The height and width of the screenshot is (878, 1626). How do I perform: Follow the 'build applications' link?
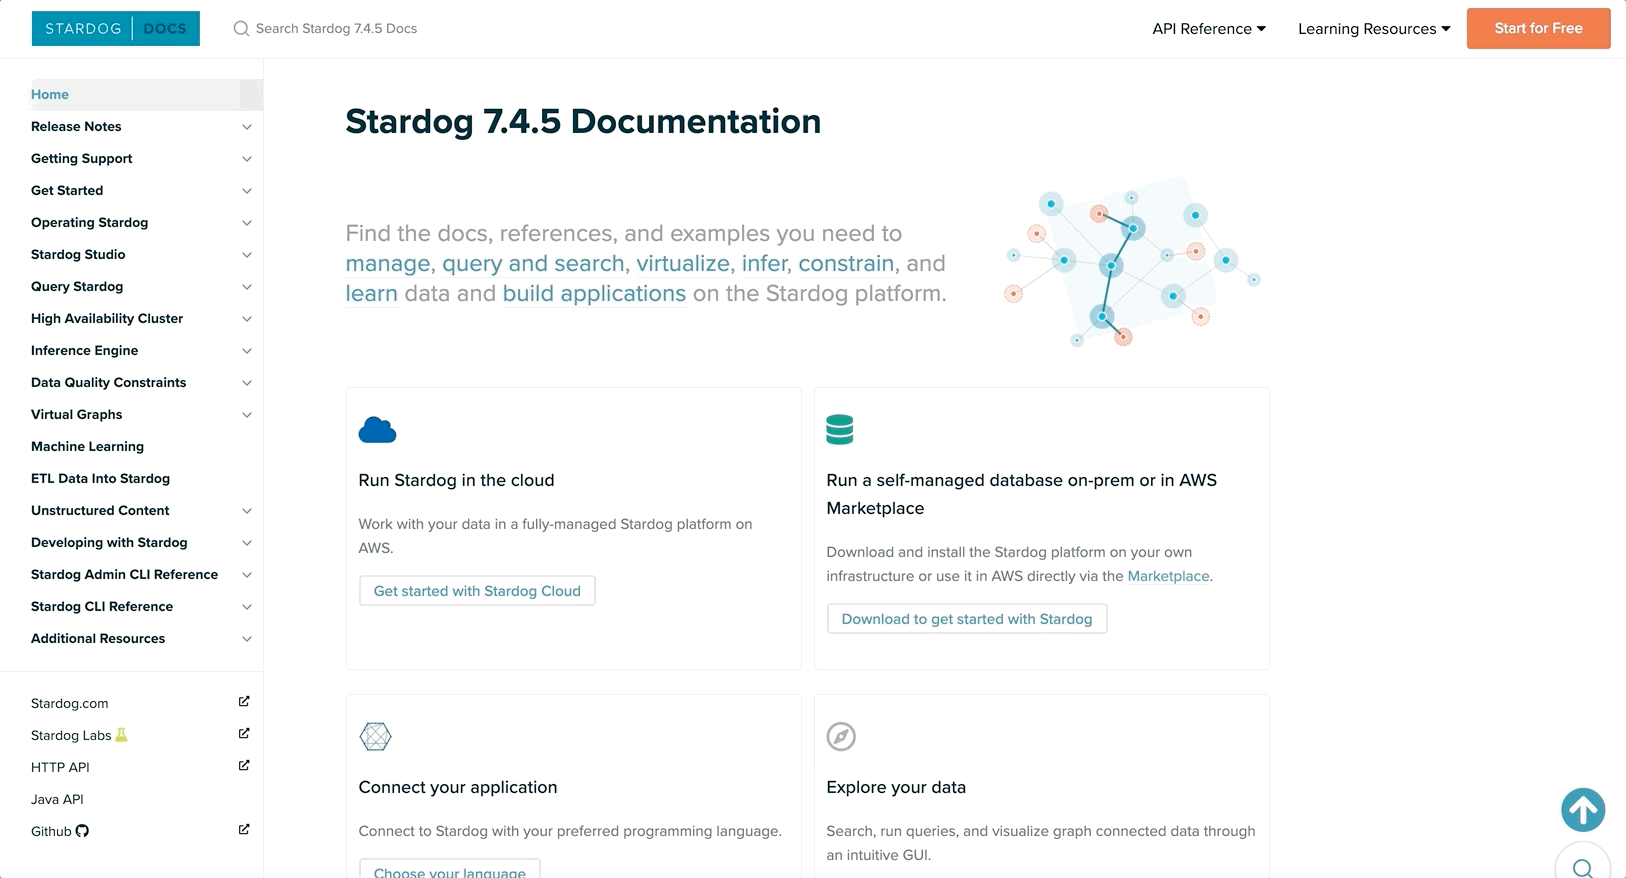click(x=594, y=293)
